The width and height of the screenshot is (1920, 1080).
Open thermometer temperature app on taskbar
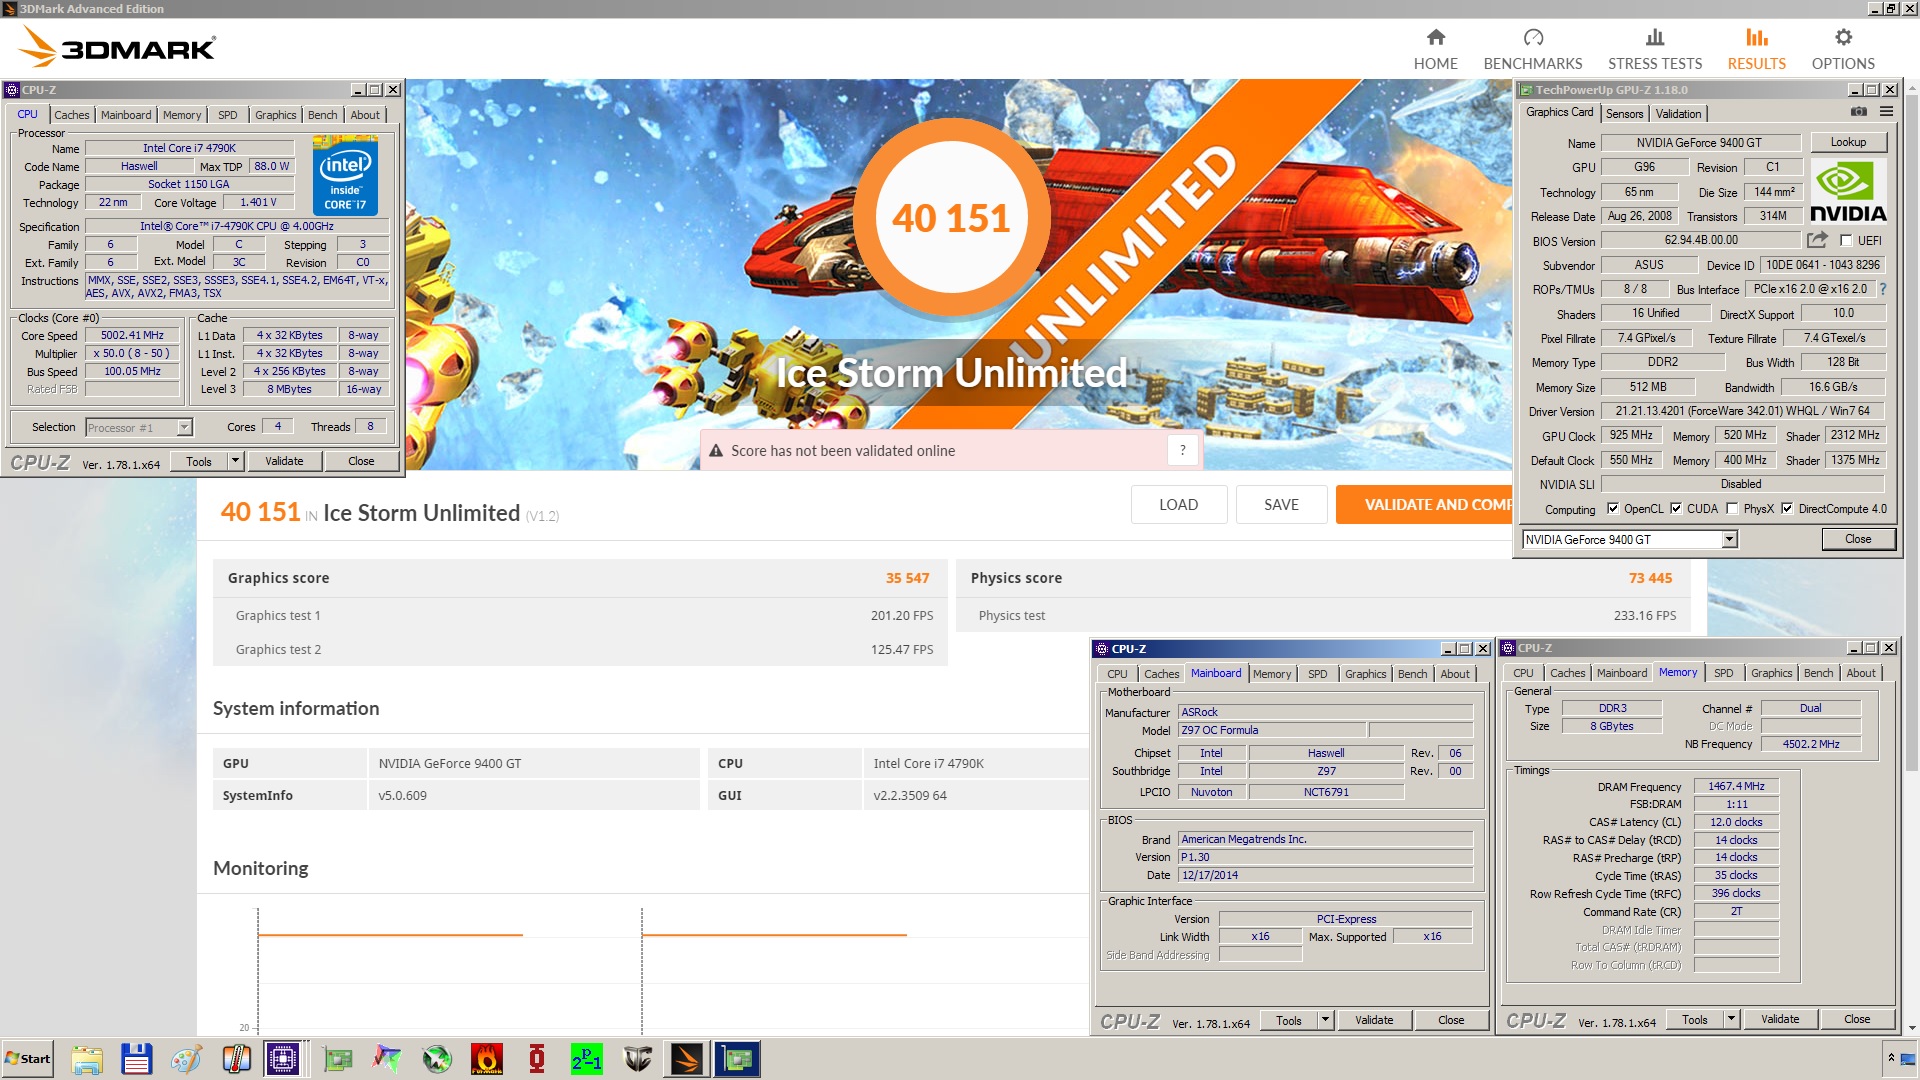click(236, 1059)
